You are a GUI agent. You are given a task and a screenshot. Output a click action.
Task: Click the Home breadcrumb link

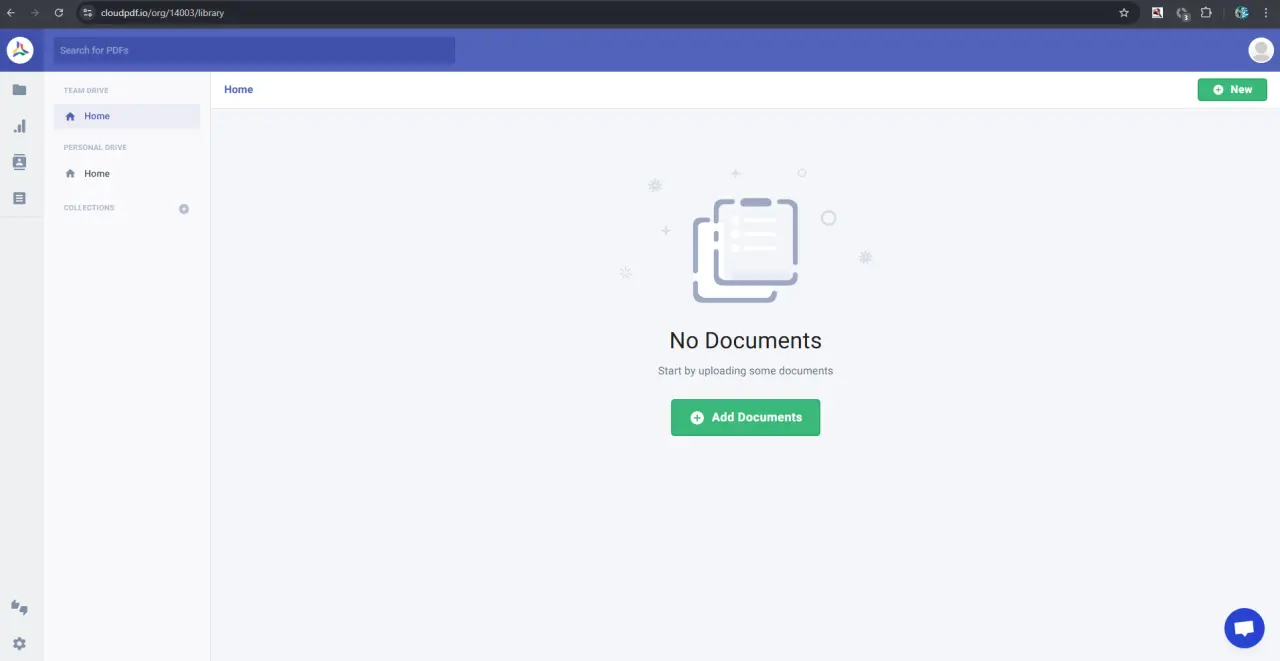pyautogui.click(x=238, y=90)
